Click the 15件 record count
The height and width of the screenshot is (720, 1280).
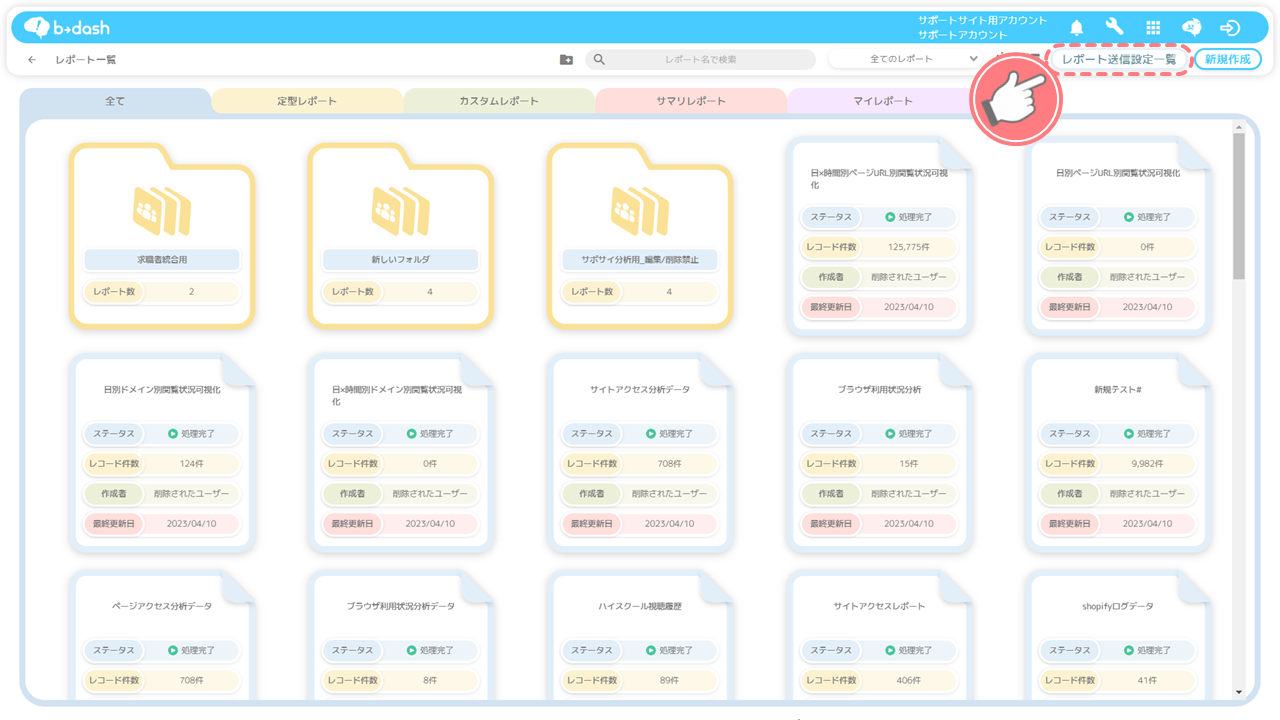[908, 464]
